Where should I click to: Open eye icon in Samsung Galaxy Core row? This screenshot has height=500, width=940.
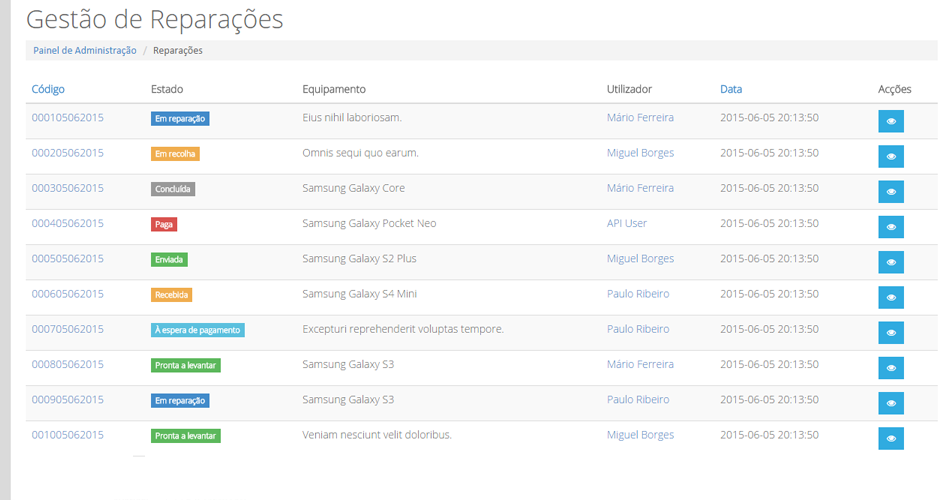coord(891,192)
